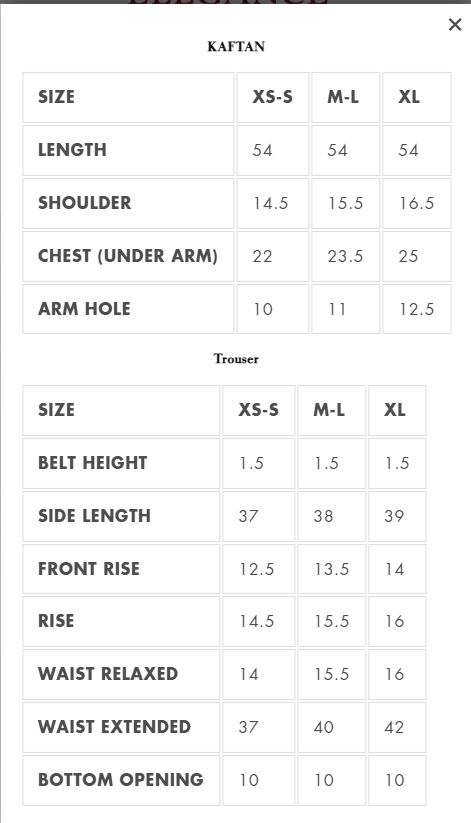Image resolution: width=471 pixels, height=823 pixels.
Task: Click the XL waist extended value 42
Action: click(x=394, y=727)
